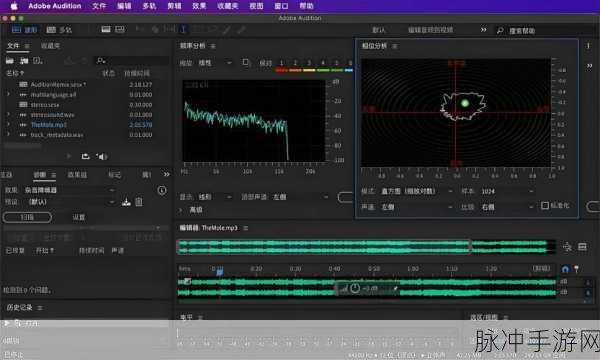Open the Phase Analysis mode dropdown (直方图)
Screen dimensions: 600x360
tap(417, 191)
